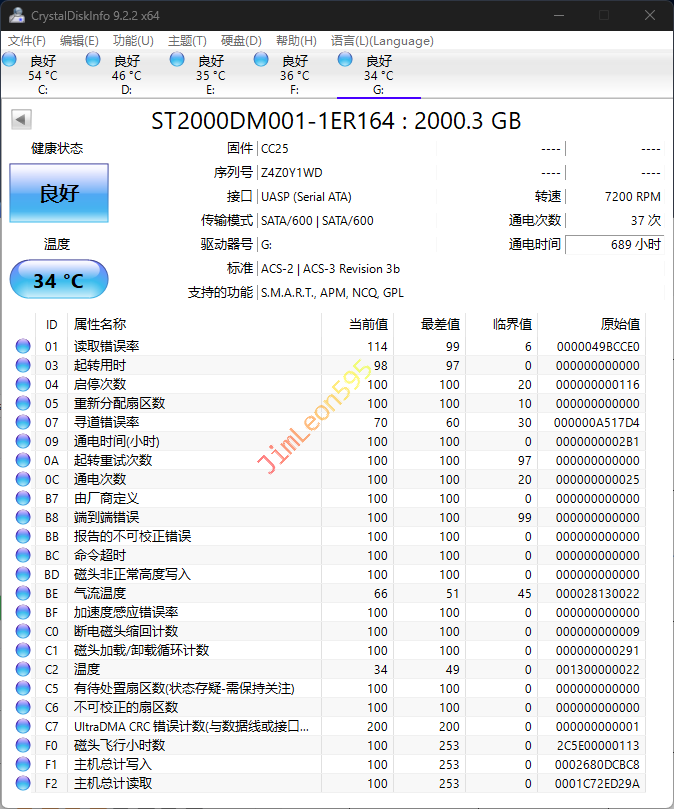
Task: Click status orb for drive E:
Action: click(177, 61)
